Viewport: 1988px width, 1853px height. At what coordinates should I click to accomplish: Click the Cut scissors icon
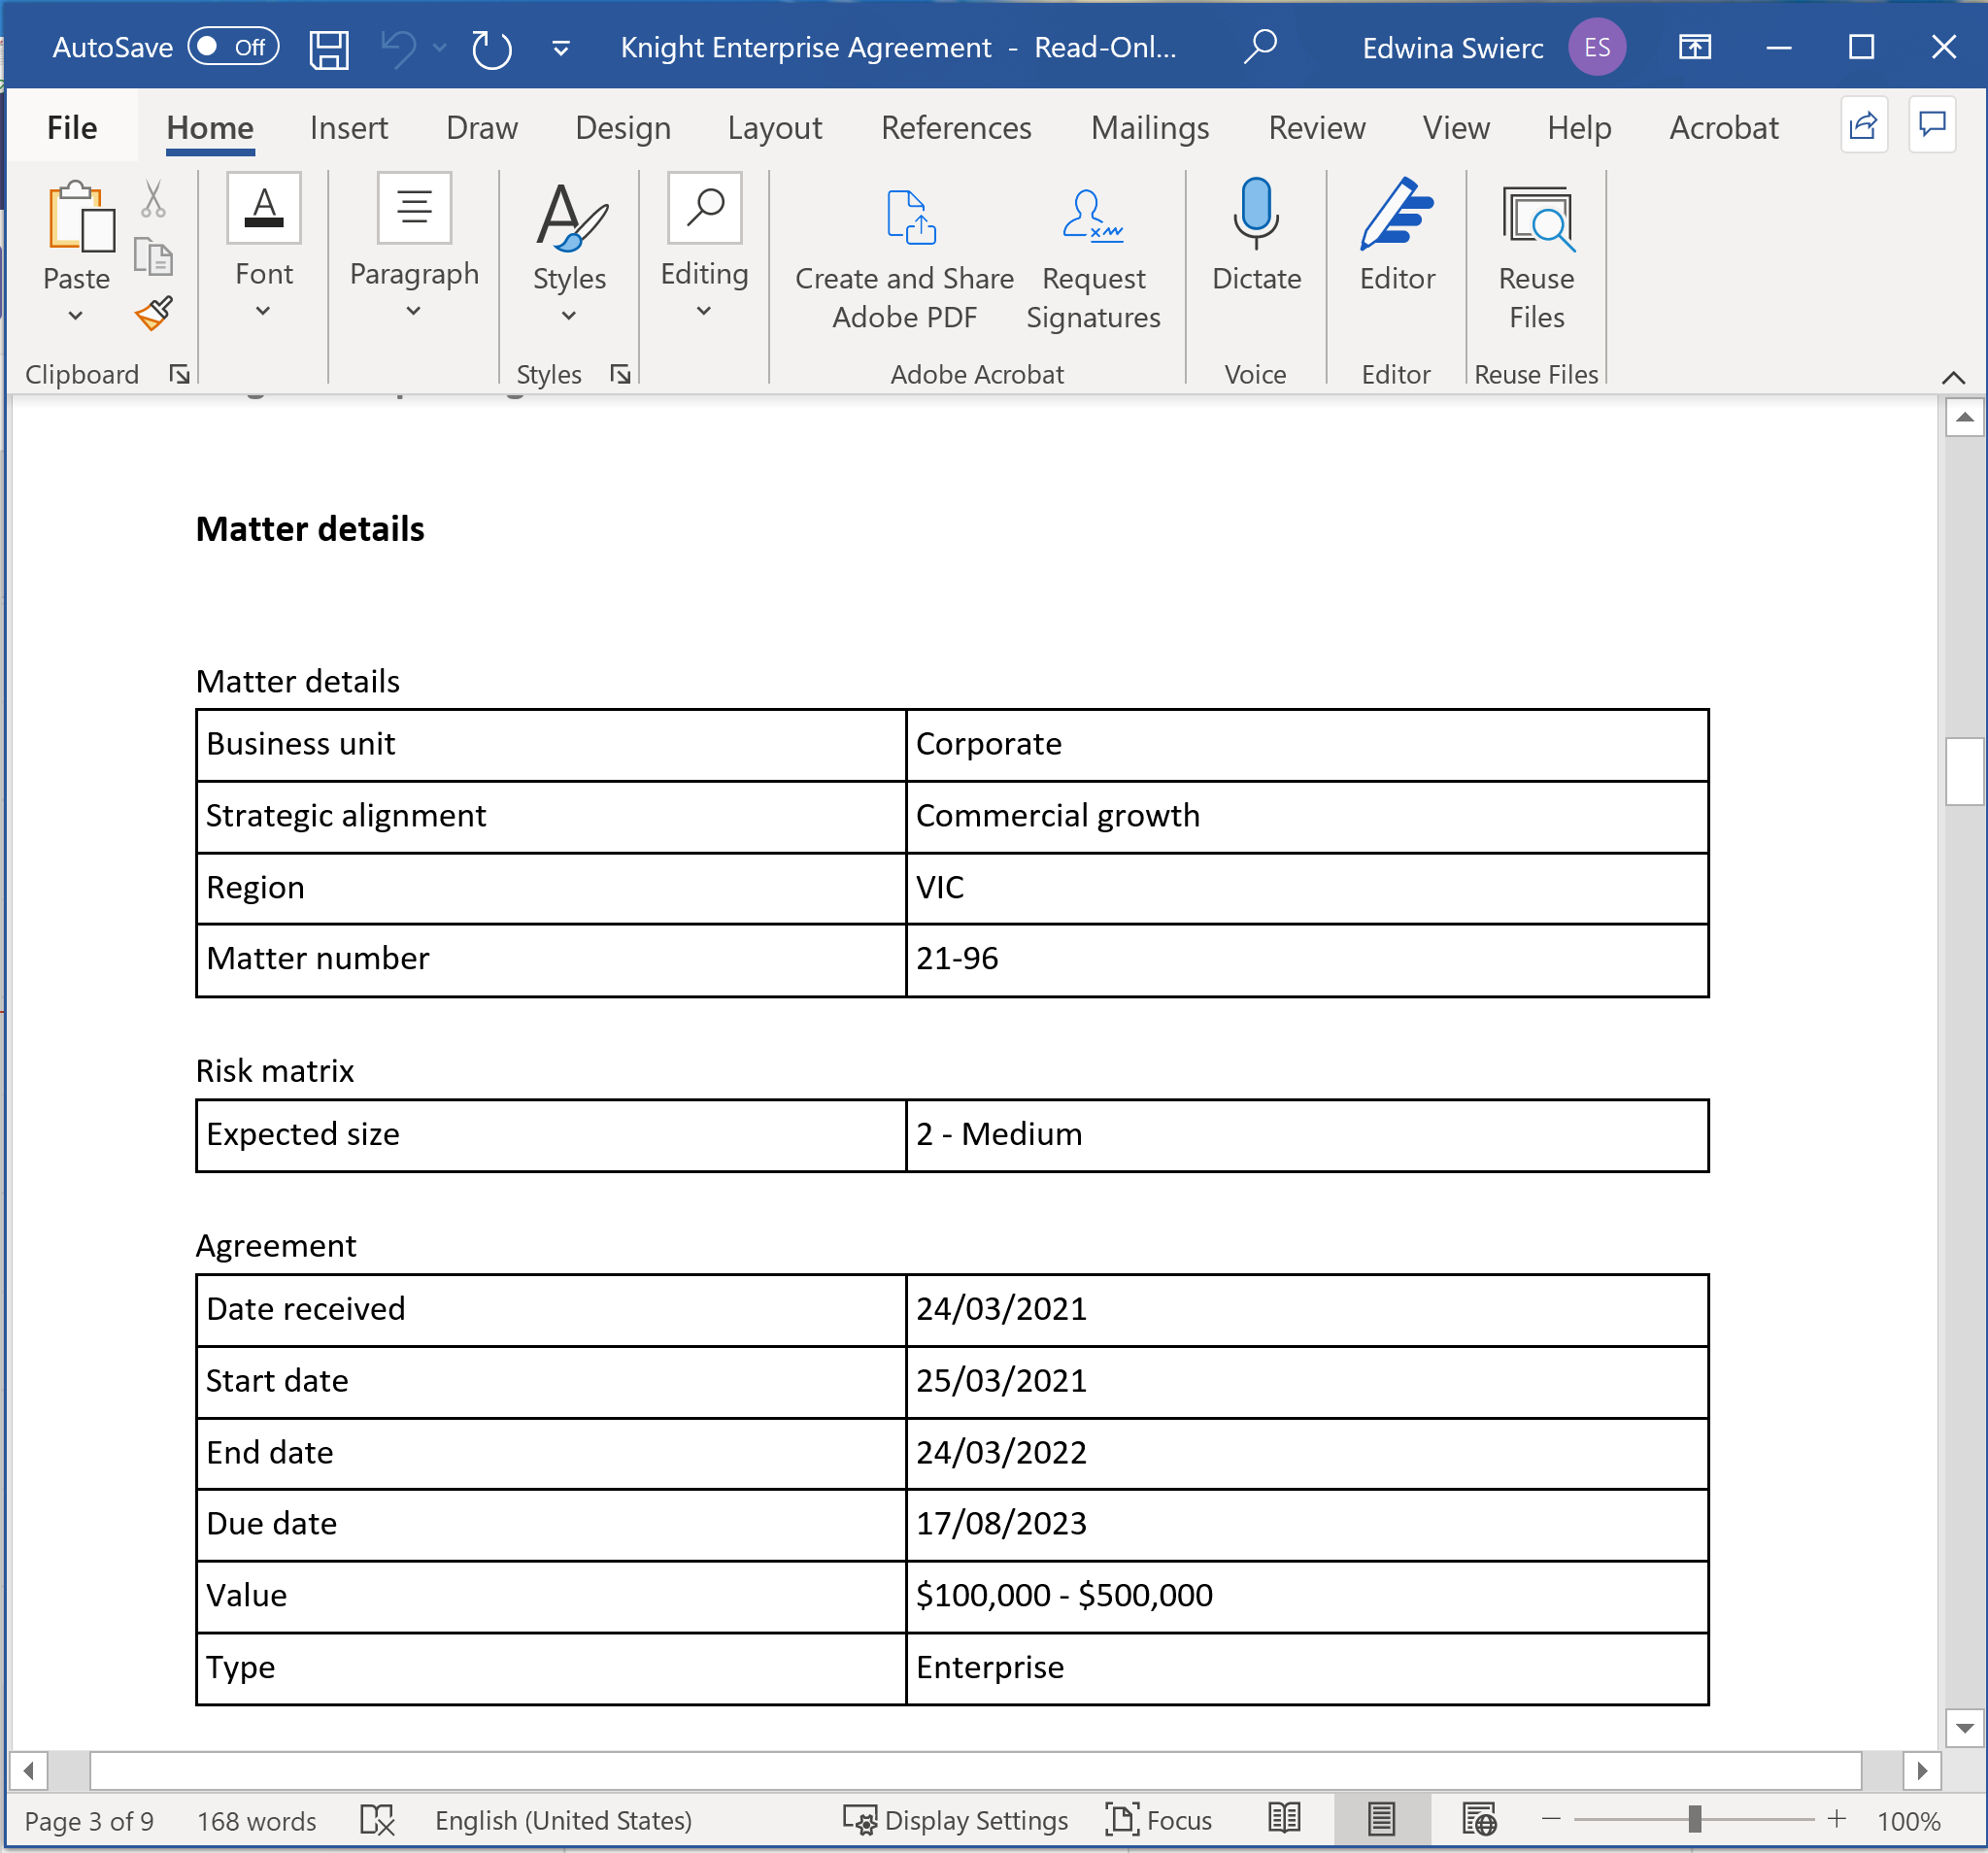153,199
